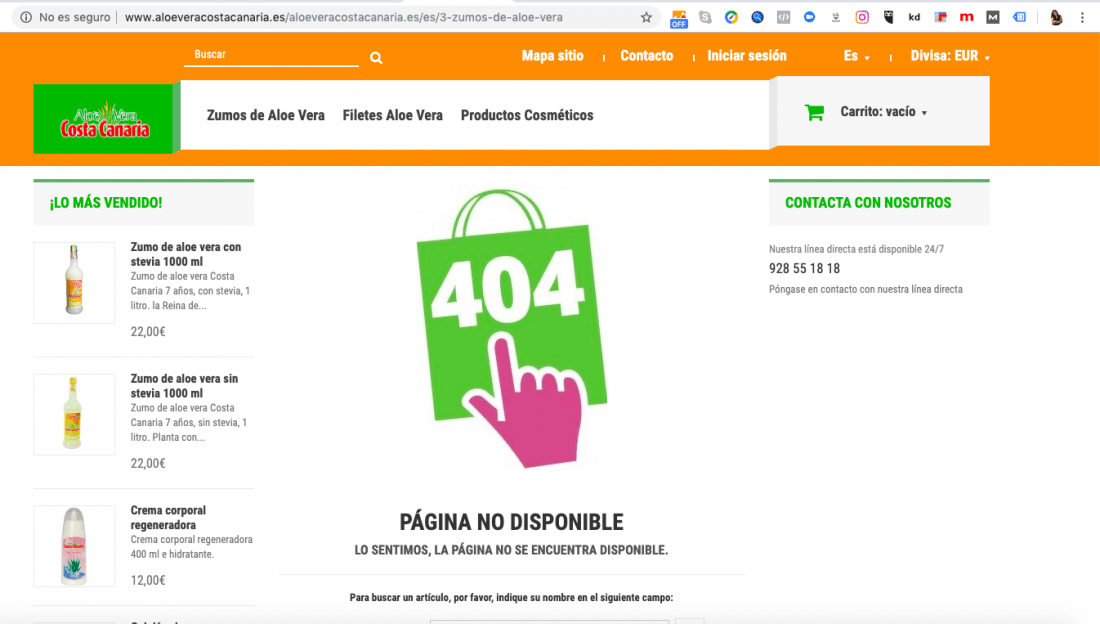Open 'Zumo de aloe vera sin stevia 1000 ml' link
This screenshot has height=624, width=1100.
tap(185, 386)
